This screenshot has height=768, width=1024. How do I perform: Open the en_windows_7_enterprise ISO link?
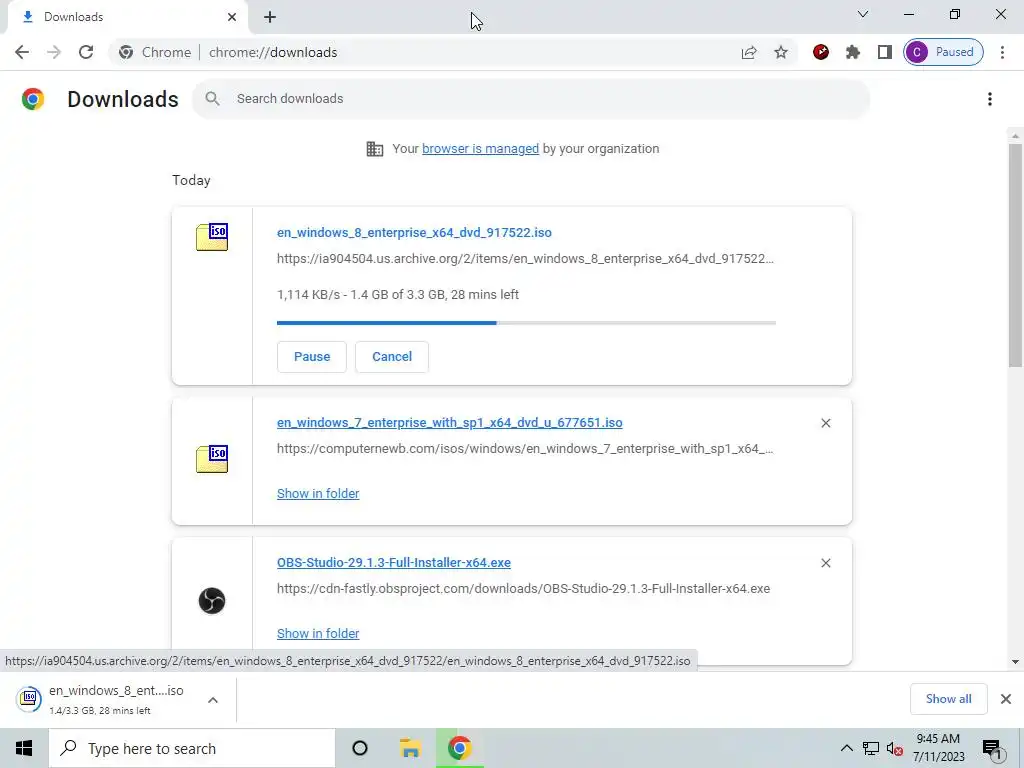tap(449, 423)
